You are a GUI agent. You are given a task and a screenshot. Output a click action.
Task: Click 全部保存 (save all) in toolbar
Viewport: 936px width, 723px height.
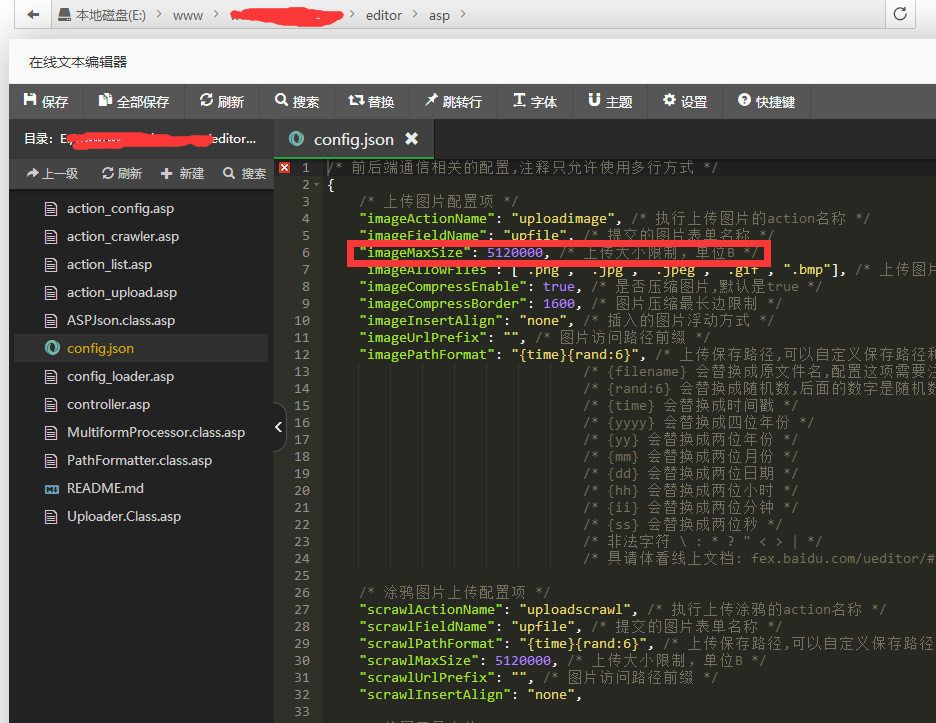[x=134, y=101]
